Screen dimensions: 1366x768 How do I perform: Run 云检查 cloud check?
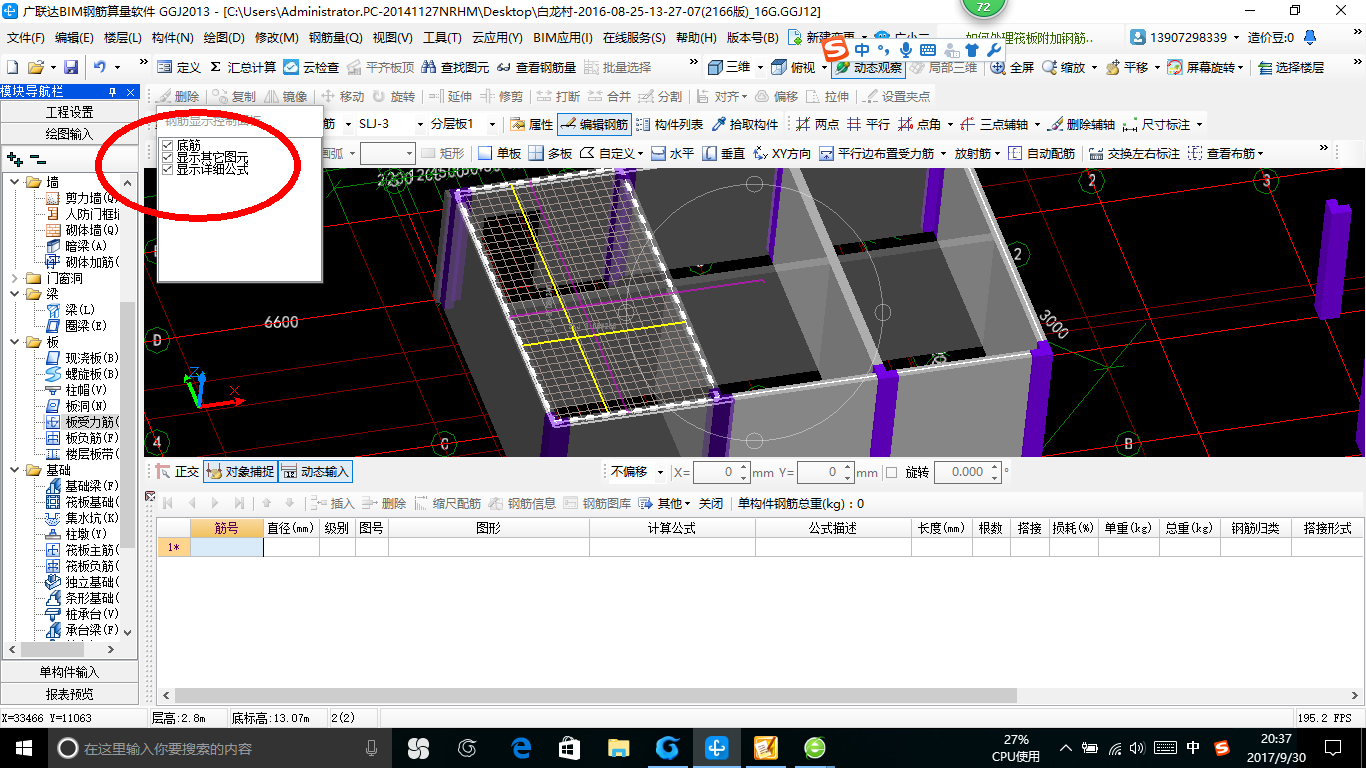(x=311, y=67)
